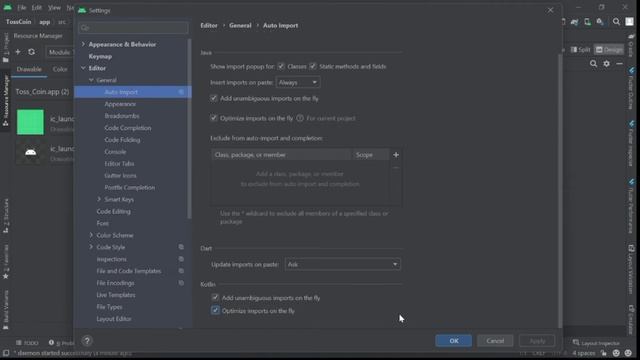640x360 pixels.
Task: Open the SDK Manager icon in the toolbar
Action: point(600,22)
